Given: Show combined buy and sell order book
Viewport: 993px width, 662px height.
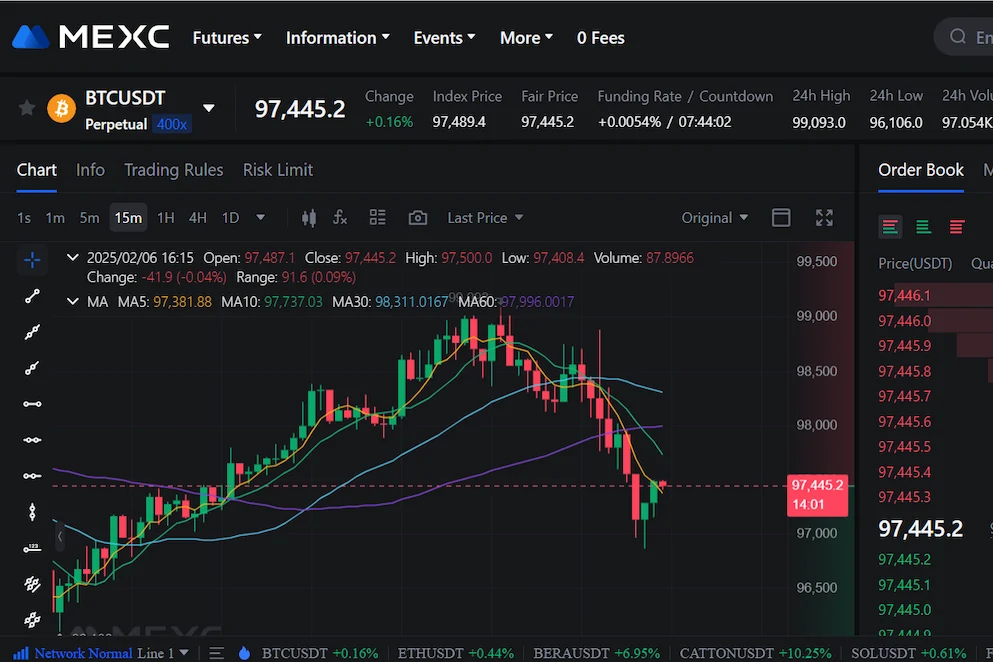Looking at the screenshot, I should pos(890,227).
